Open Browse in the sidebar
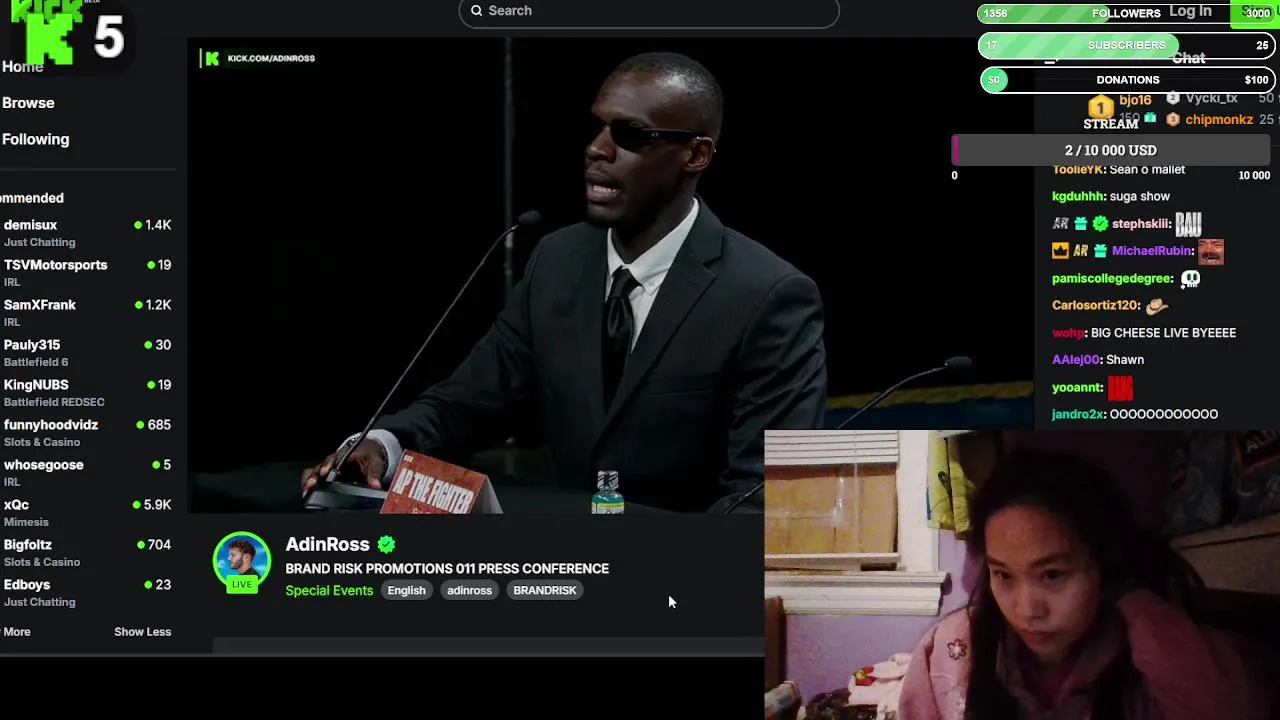The image size is (1280, 720). (x=28, y=103)
